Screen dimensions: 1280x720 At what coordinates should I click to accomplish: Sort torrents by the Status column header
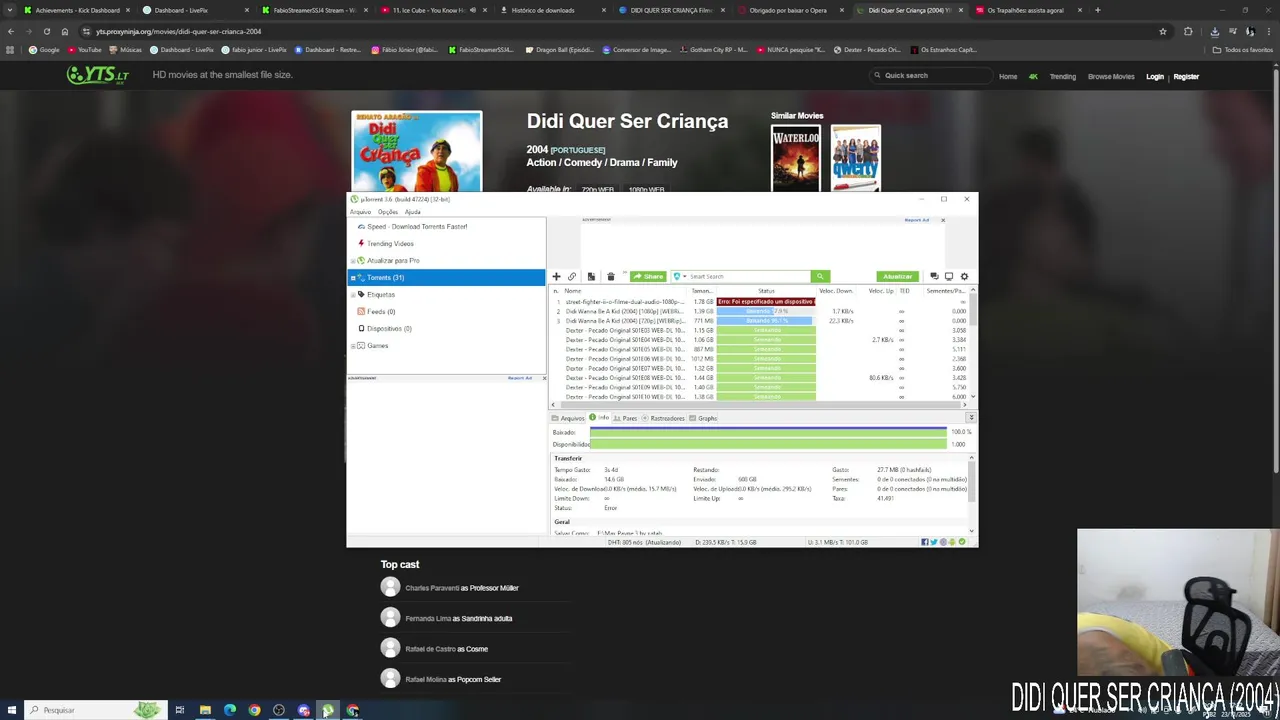(x=766, y=291)
